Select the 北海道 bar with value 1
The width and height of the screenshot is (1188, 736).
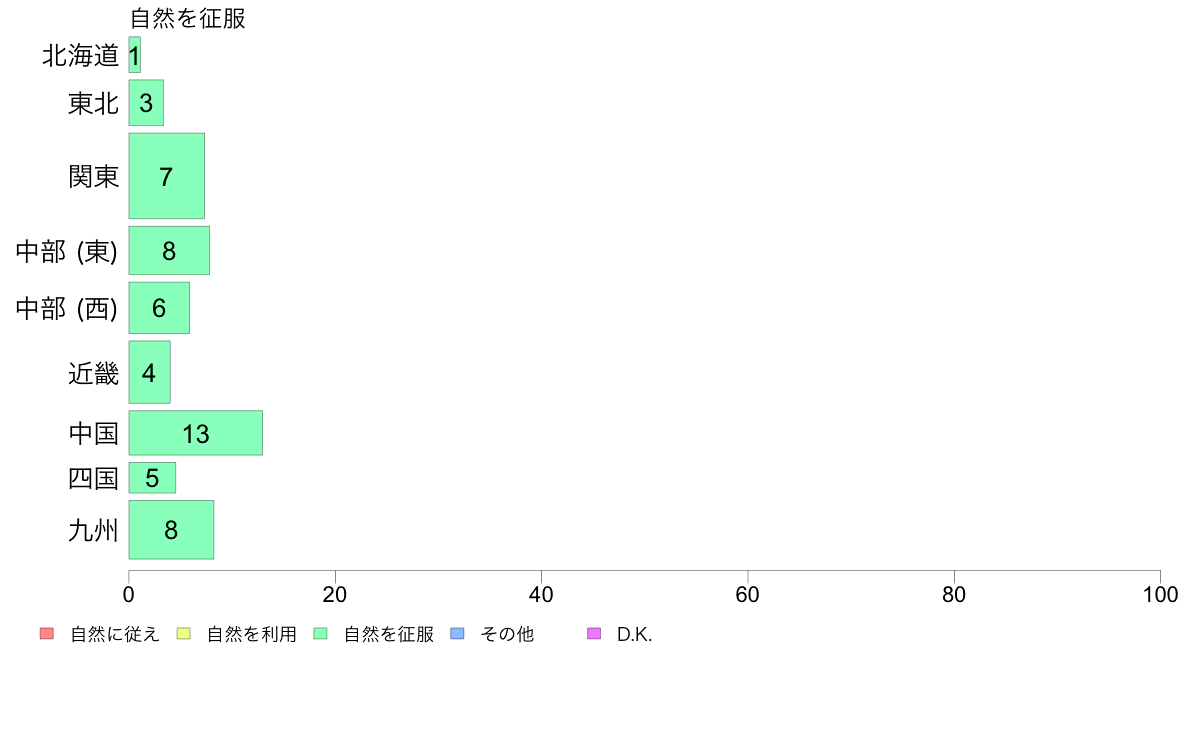coord(135,55)
